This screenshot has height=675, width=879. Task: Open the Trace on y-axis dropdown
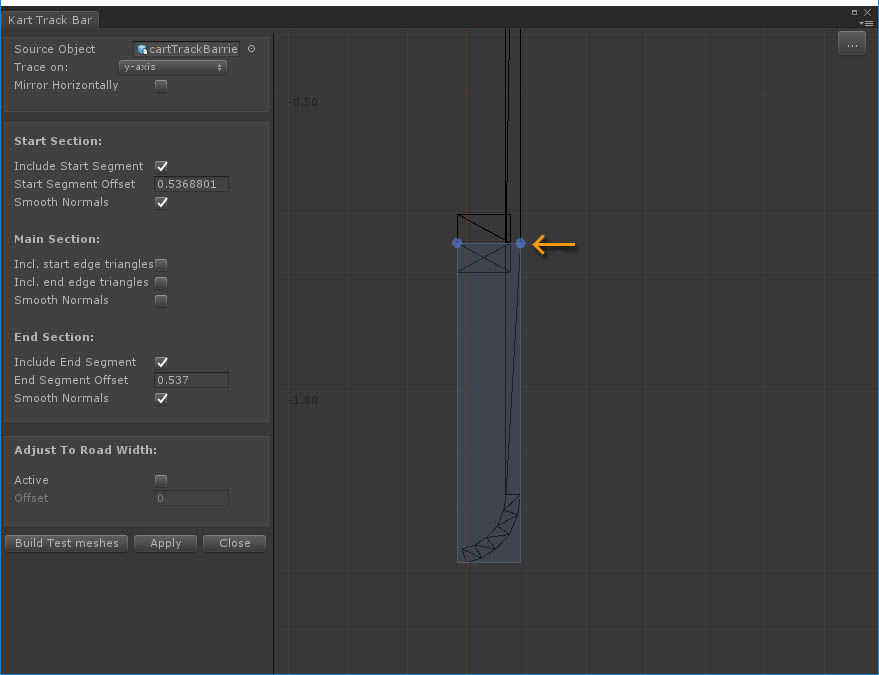click(173, 67)
